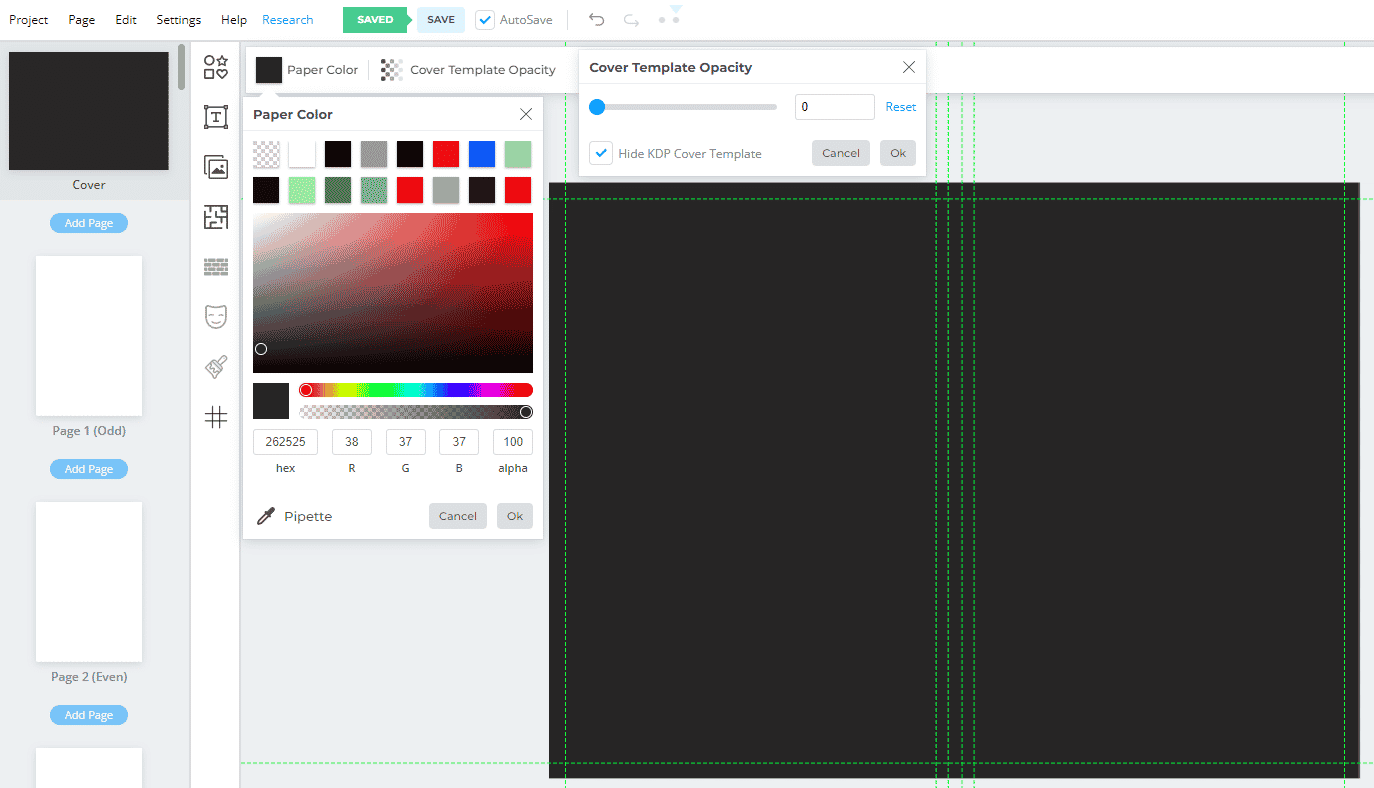This screenshot has height=788, width=1374.
Task: Open the images tool in sidebar
Action: coord(216,167)
